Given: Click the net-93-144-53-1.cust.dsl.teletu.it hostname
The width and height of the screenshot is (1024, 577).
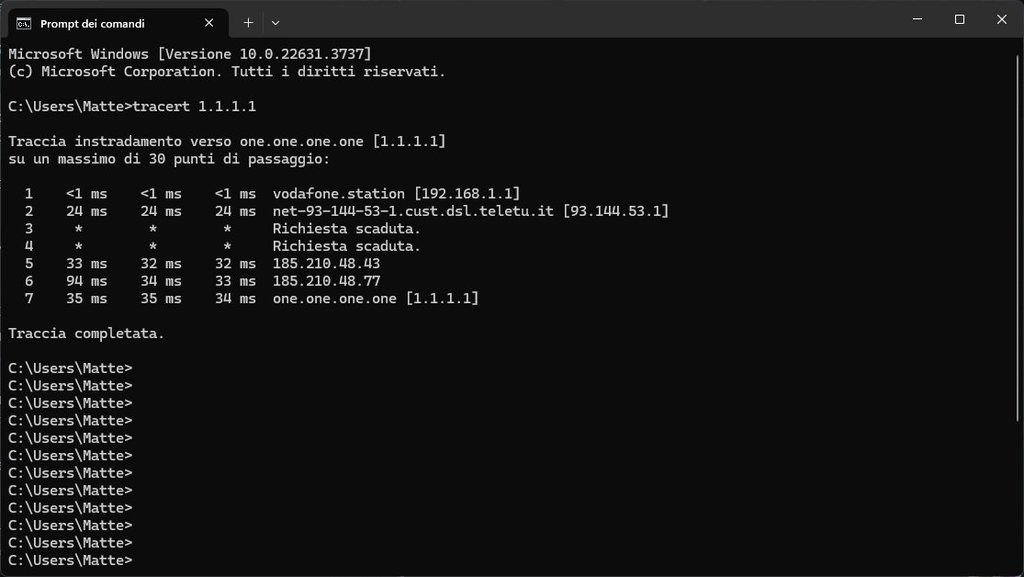Looking at the screenshot, I should 413,211.
